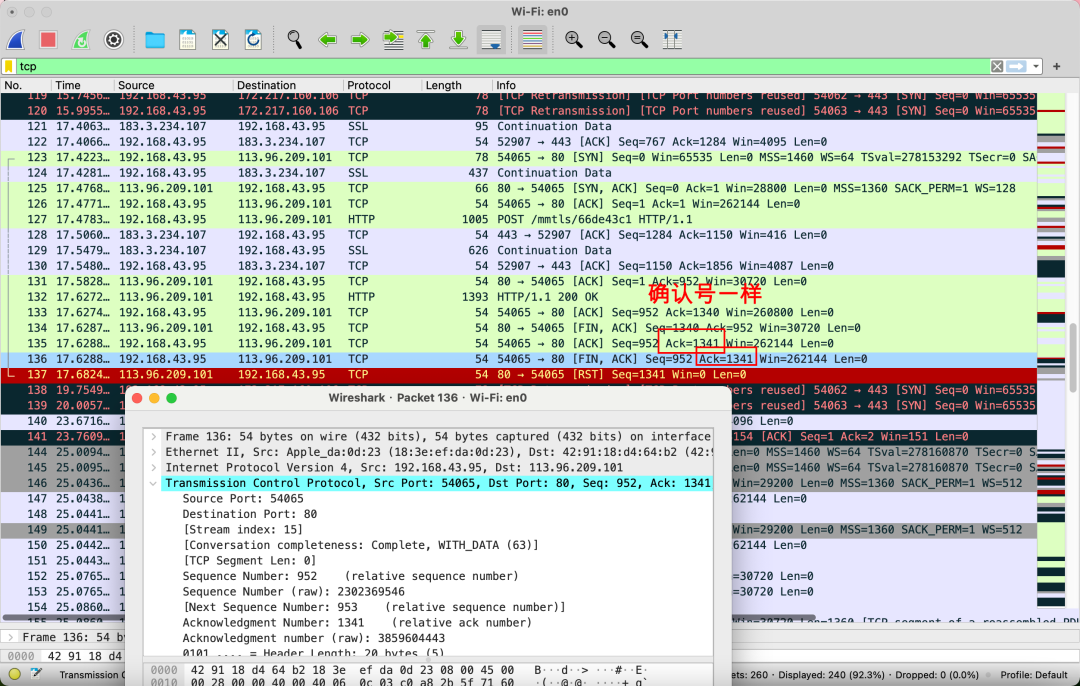Toggle packet list colorization

pos(532,40)
